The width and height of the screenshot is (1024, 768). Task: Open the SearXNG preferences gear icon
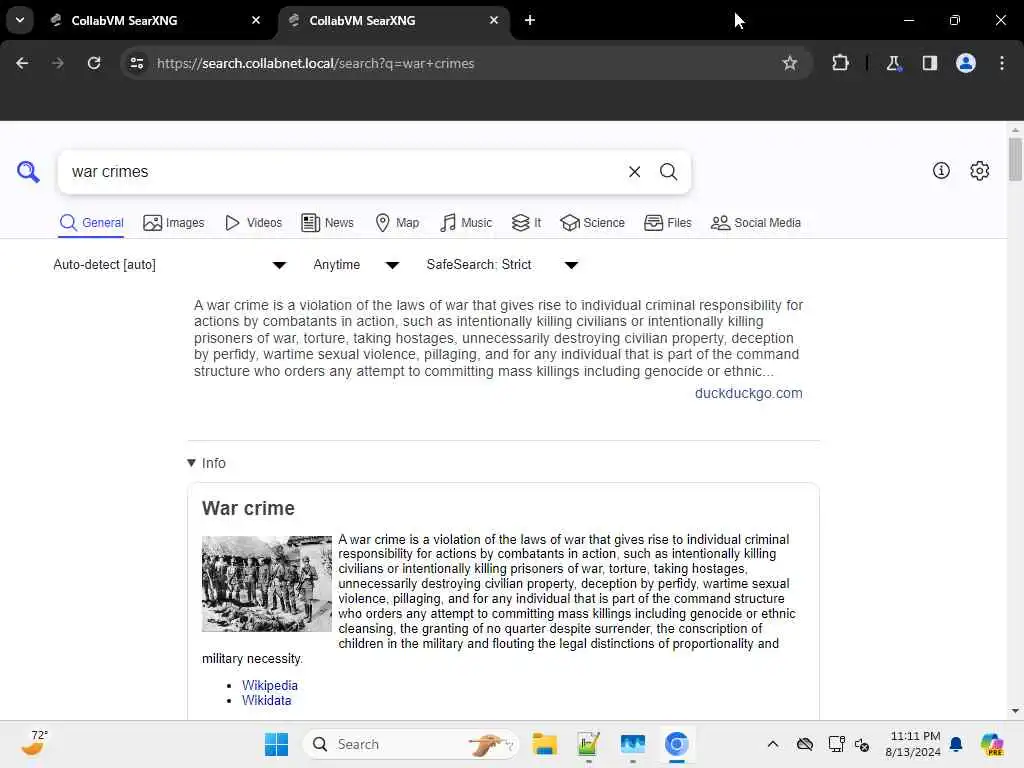[x=979, y=170]
